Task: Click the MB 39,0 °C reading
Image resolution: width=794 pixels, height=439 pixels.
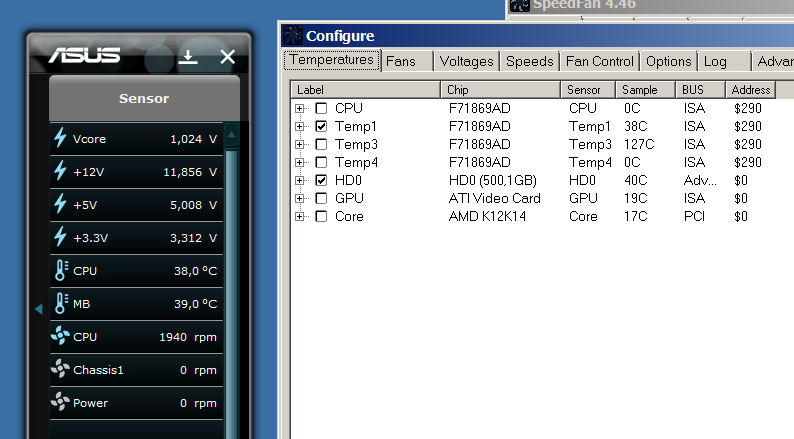Action: point(195,304)
